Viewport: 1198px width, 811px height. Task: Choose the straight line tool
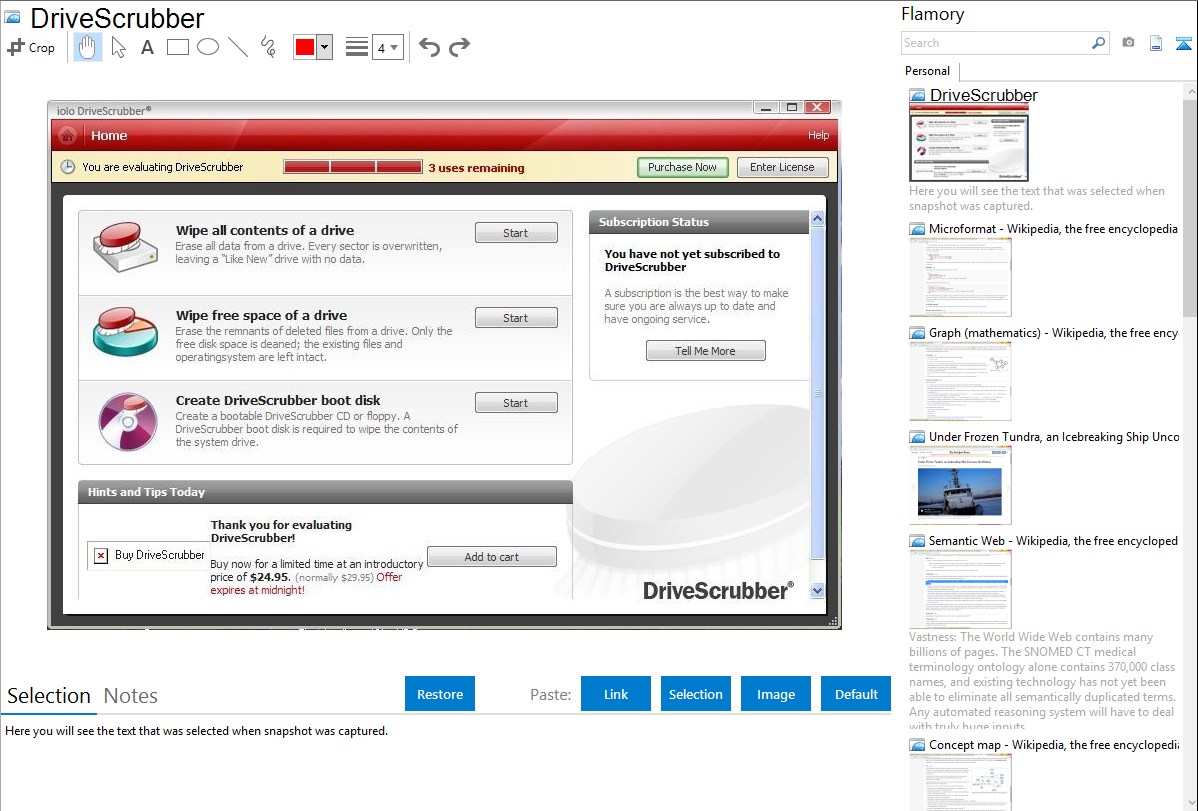tap(238, 47)
